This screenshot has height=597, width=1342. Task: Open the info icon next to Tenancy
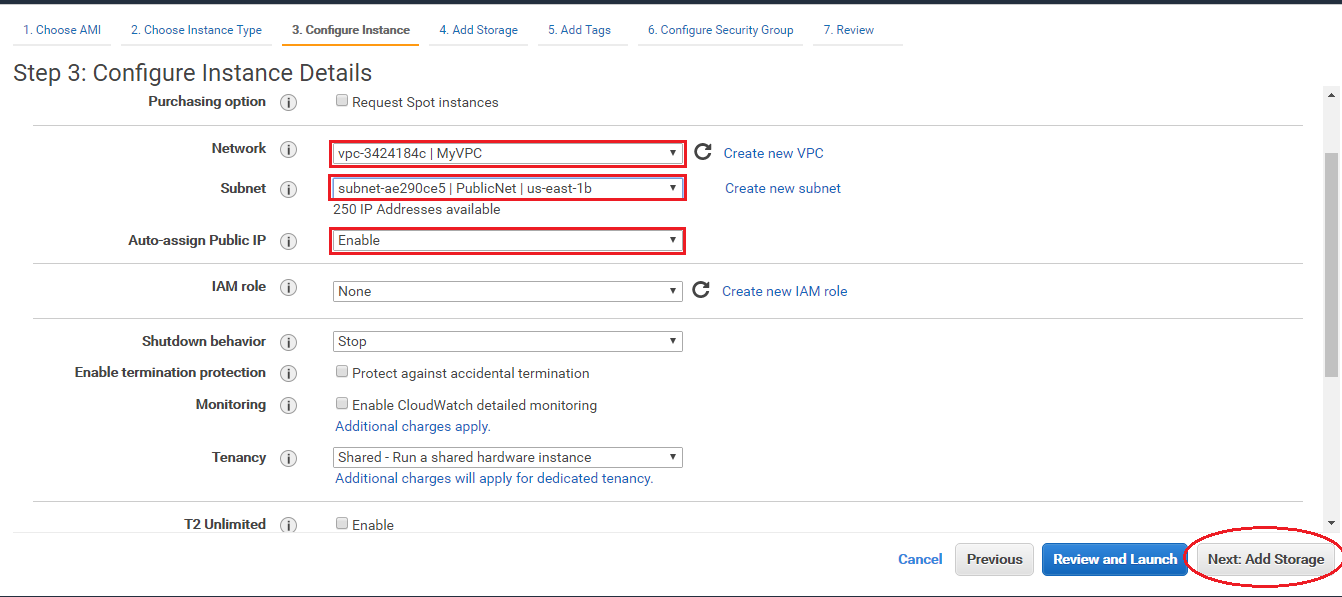coord(288,458)
